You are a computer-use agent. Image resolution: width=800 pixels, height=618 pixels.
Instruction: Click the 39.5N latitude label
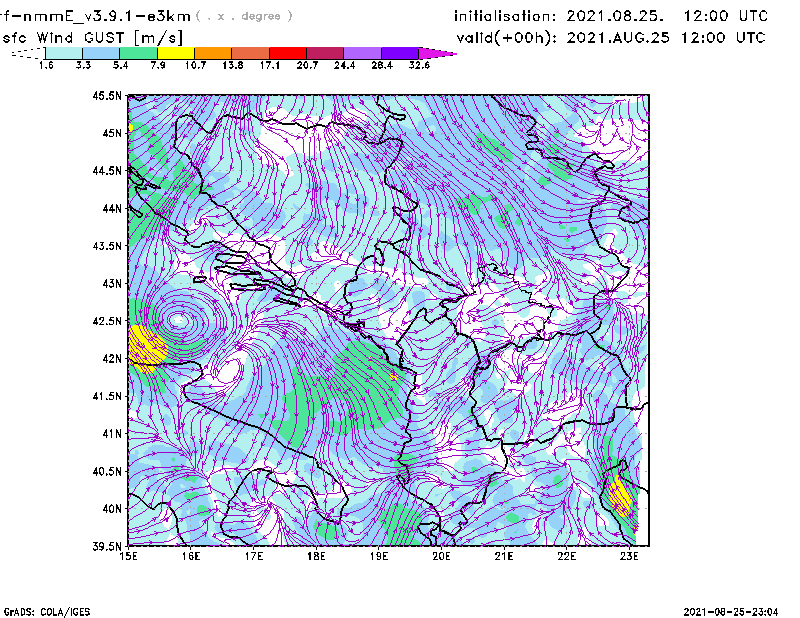(x=107, y=547)
